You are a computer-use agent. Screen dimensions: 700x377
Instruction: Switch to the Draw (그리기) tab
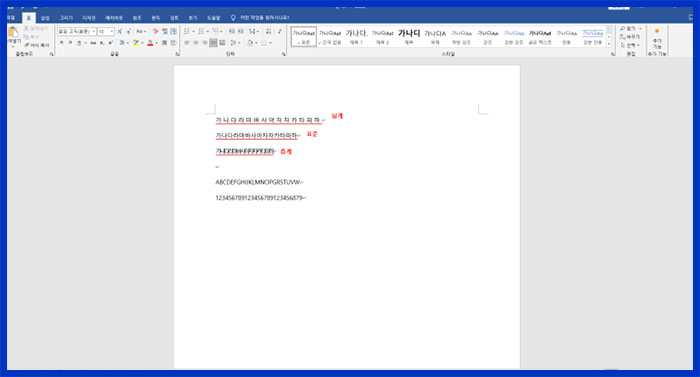coord(66,18)
